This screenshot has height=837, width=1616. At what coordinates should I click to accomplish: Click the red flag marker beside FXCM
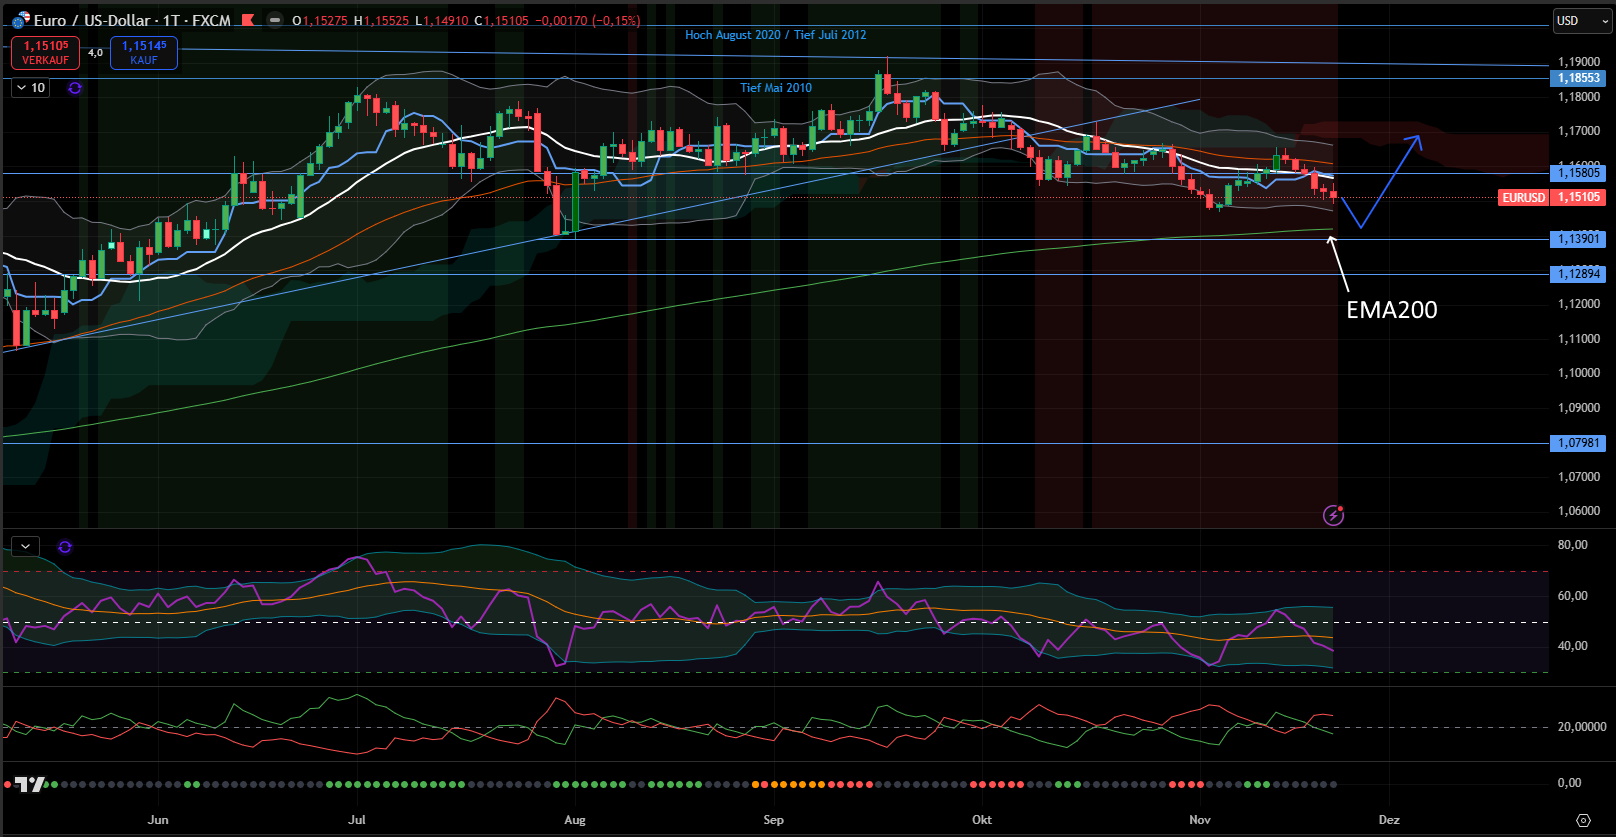[x=248, y=20]
